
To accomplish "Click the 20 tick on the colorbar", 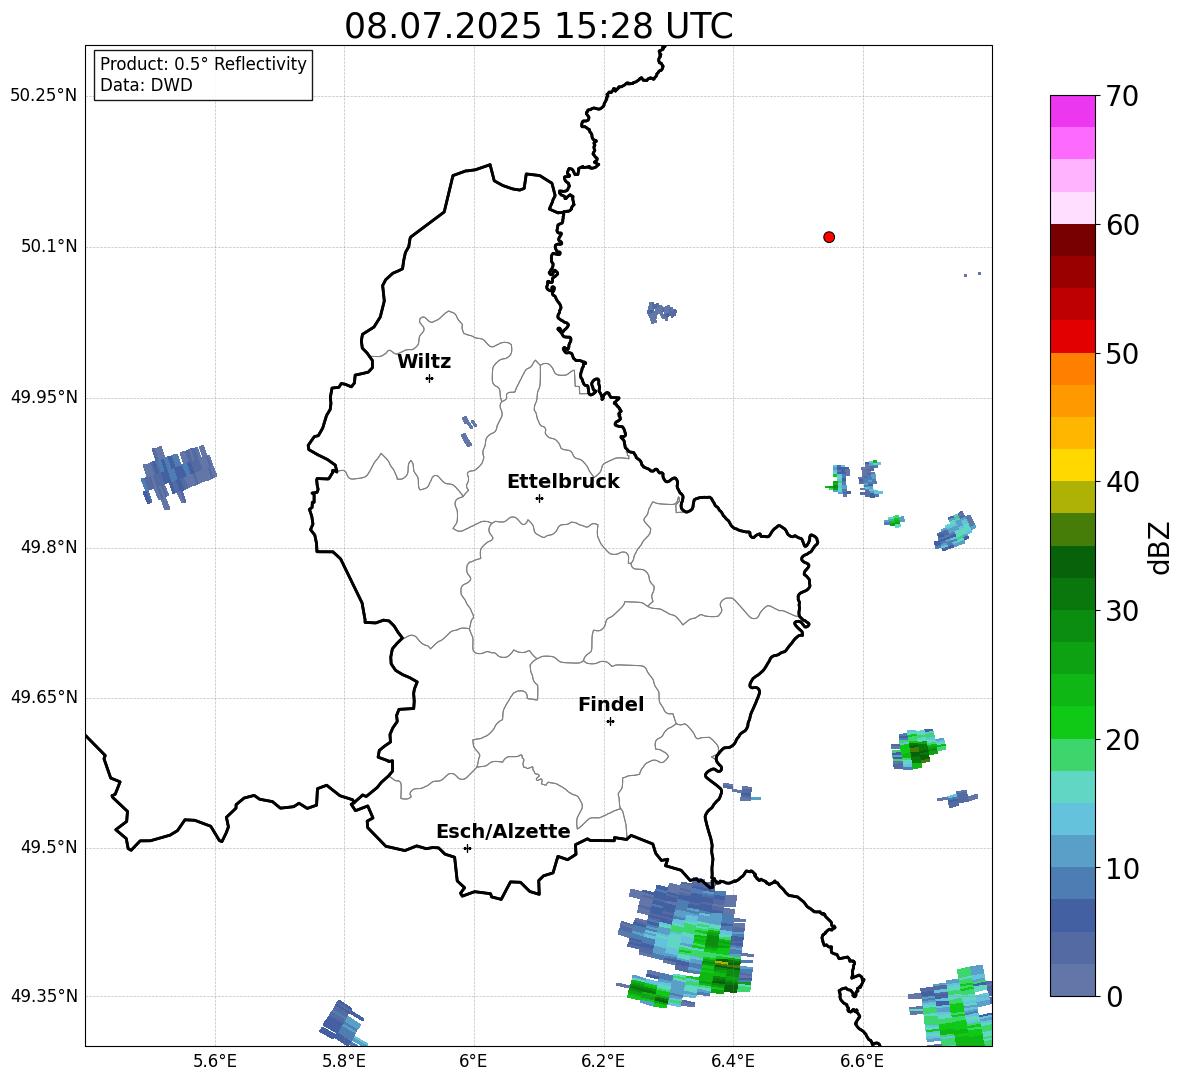I will coord(1122,740).
